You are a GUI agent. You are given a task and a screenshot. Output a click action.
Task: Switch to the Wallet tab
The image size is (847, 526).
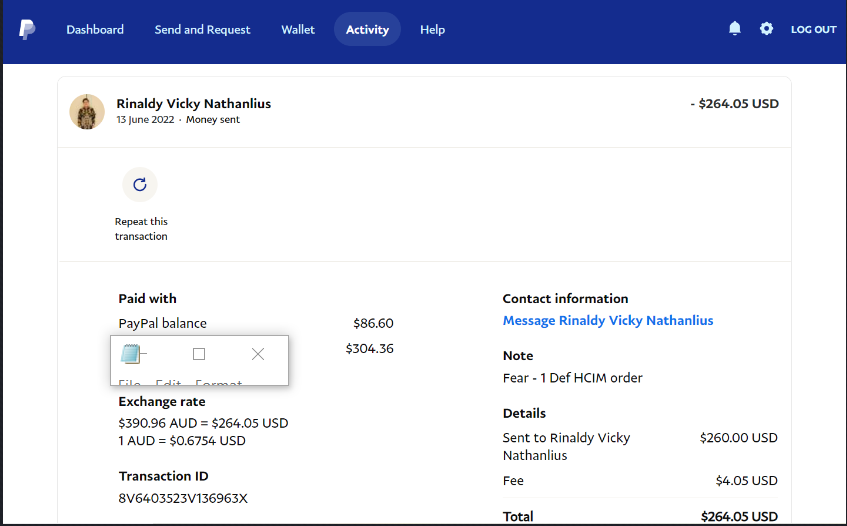click(x=298, y=30)
